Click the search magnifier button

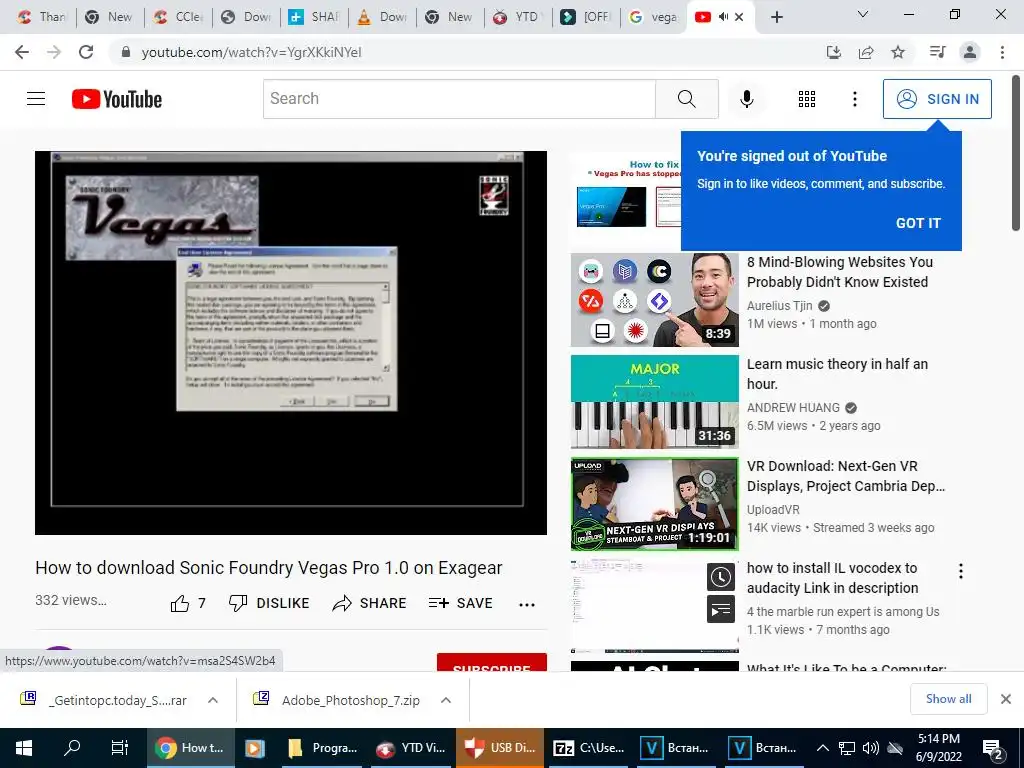tap(686, 99)
